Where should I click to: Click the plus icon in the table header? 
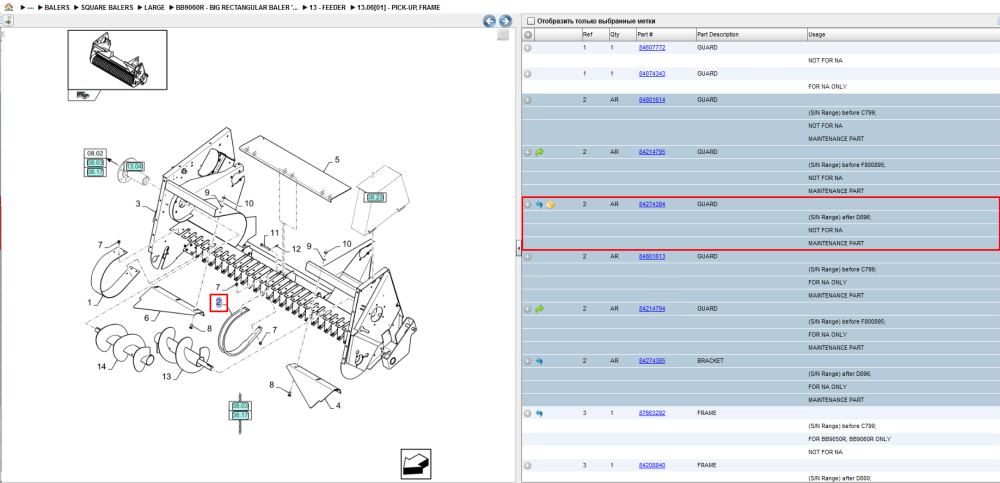pos(528,34)
